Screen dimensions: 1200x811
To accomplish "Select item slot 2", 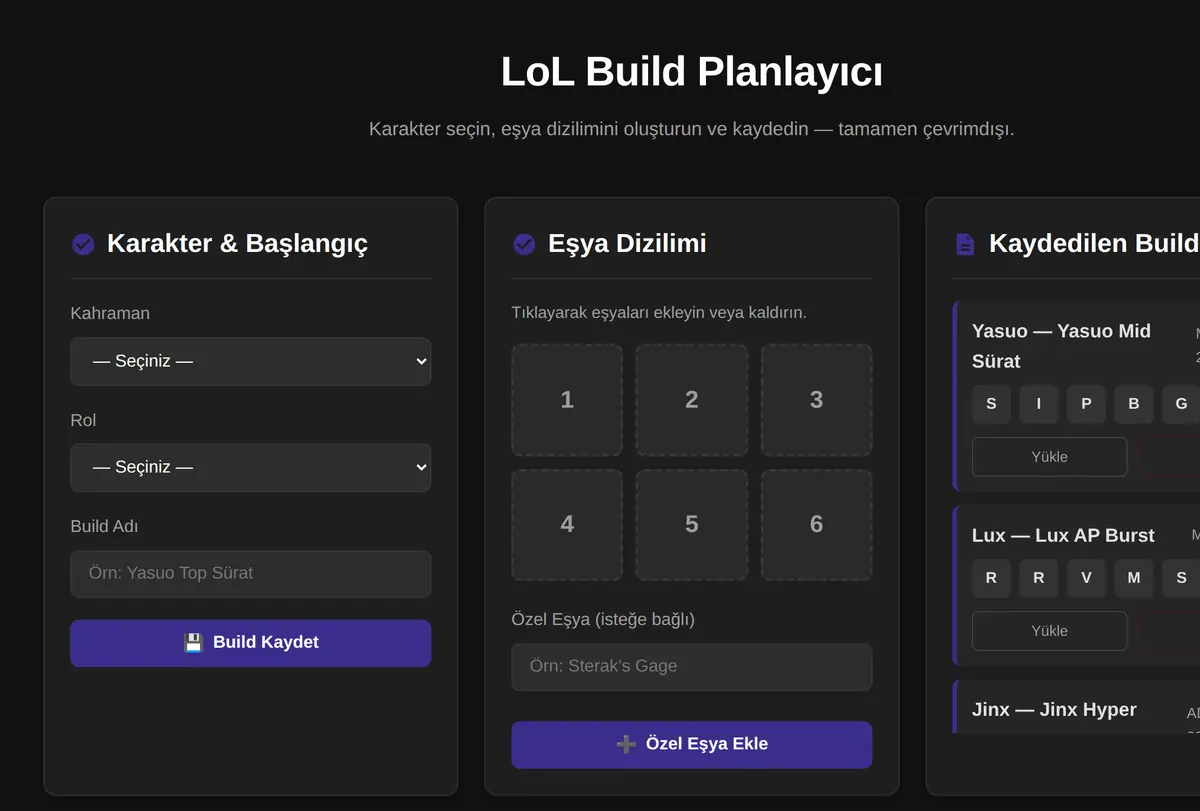I will [692, 400].
